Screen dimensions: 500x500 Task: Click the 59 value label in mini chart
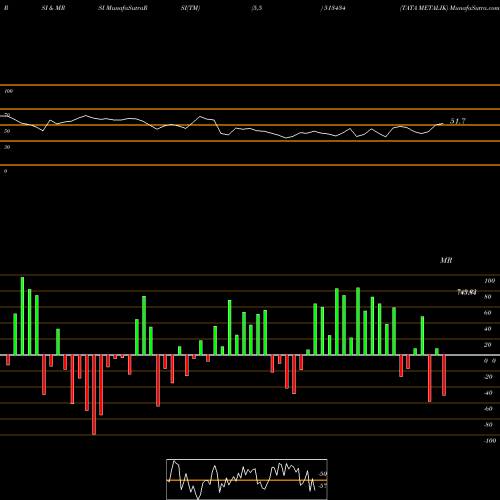323,474
